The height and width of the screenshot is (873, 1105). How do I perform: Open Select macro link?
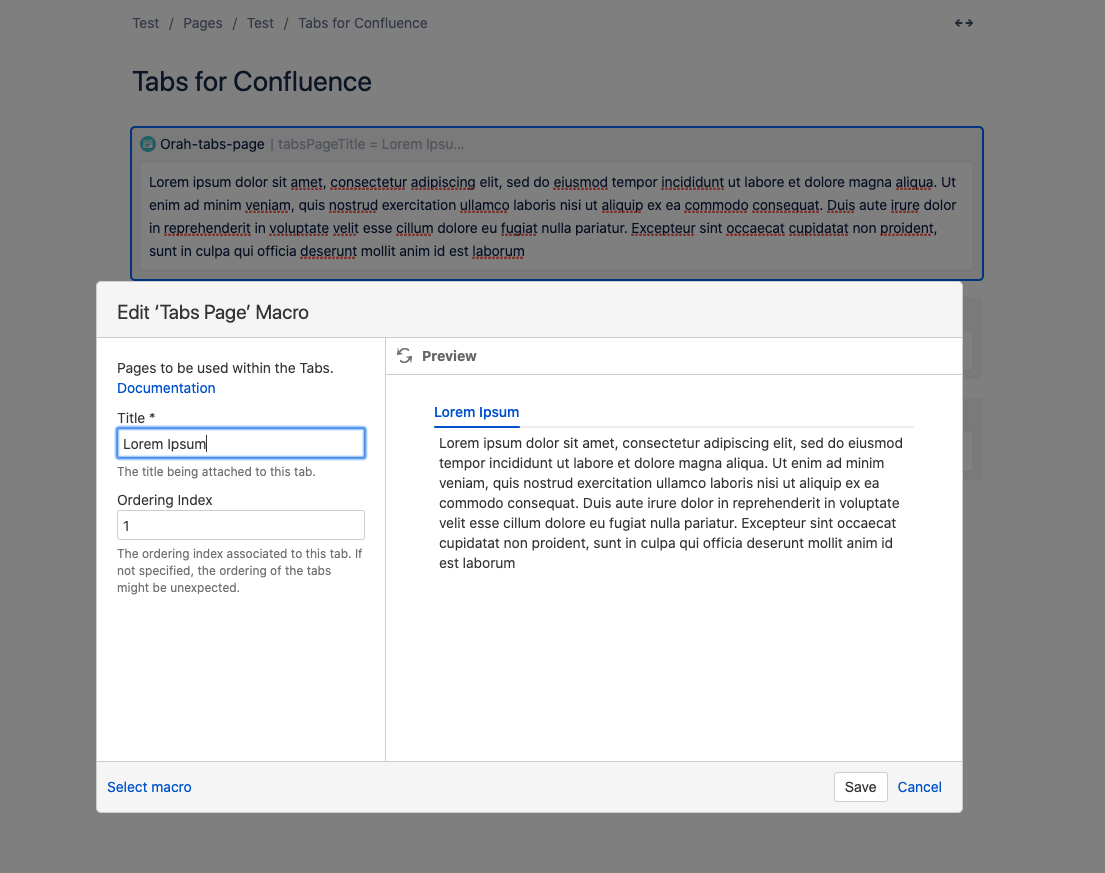(x=149, y=787)
